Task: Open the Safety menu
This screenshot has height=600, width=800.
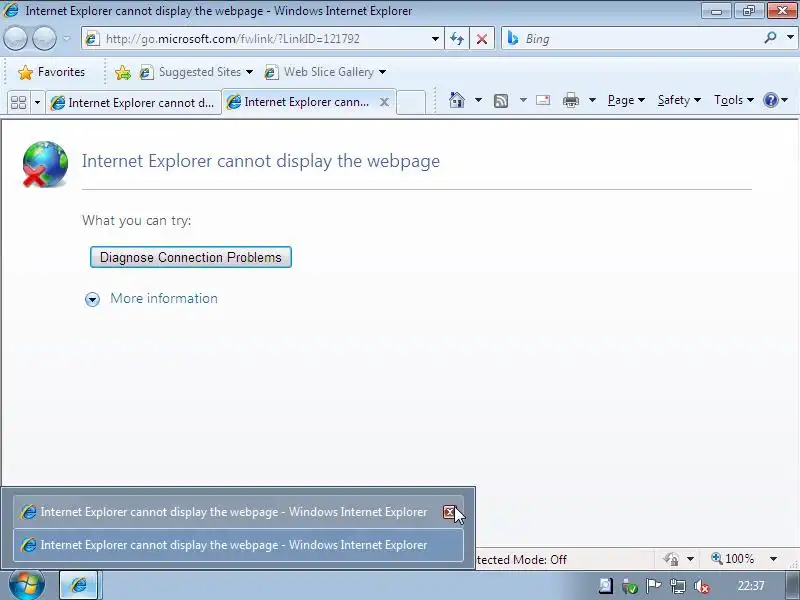Action: point(679,100)
